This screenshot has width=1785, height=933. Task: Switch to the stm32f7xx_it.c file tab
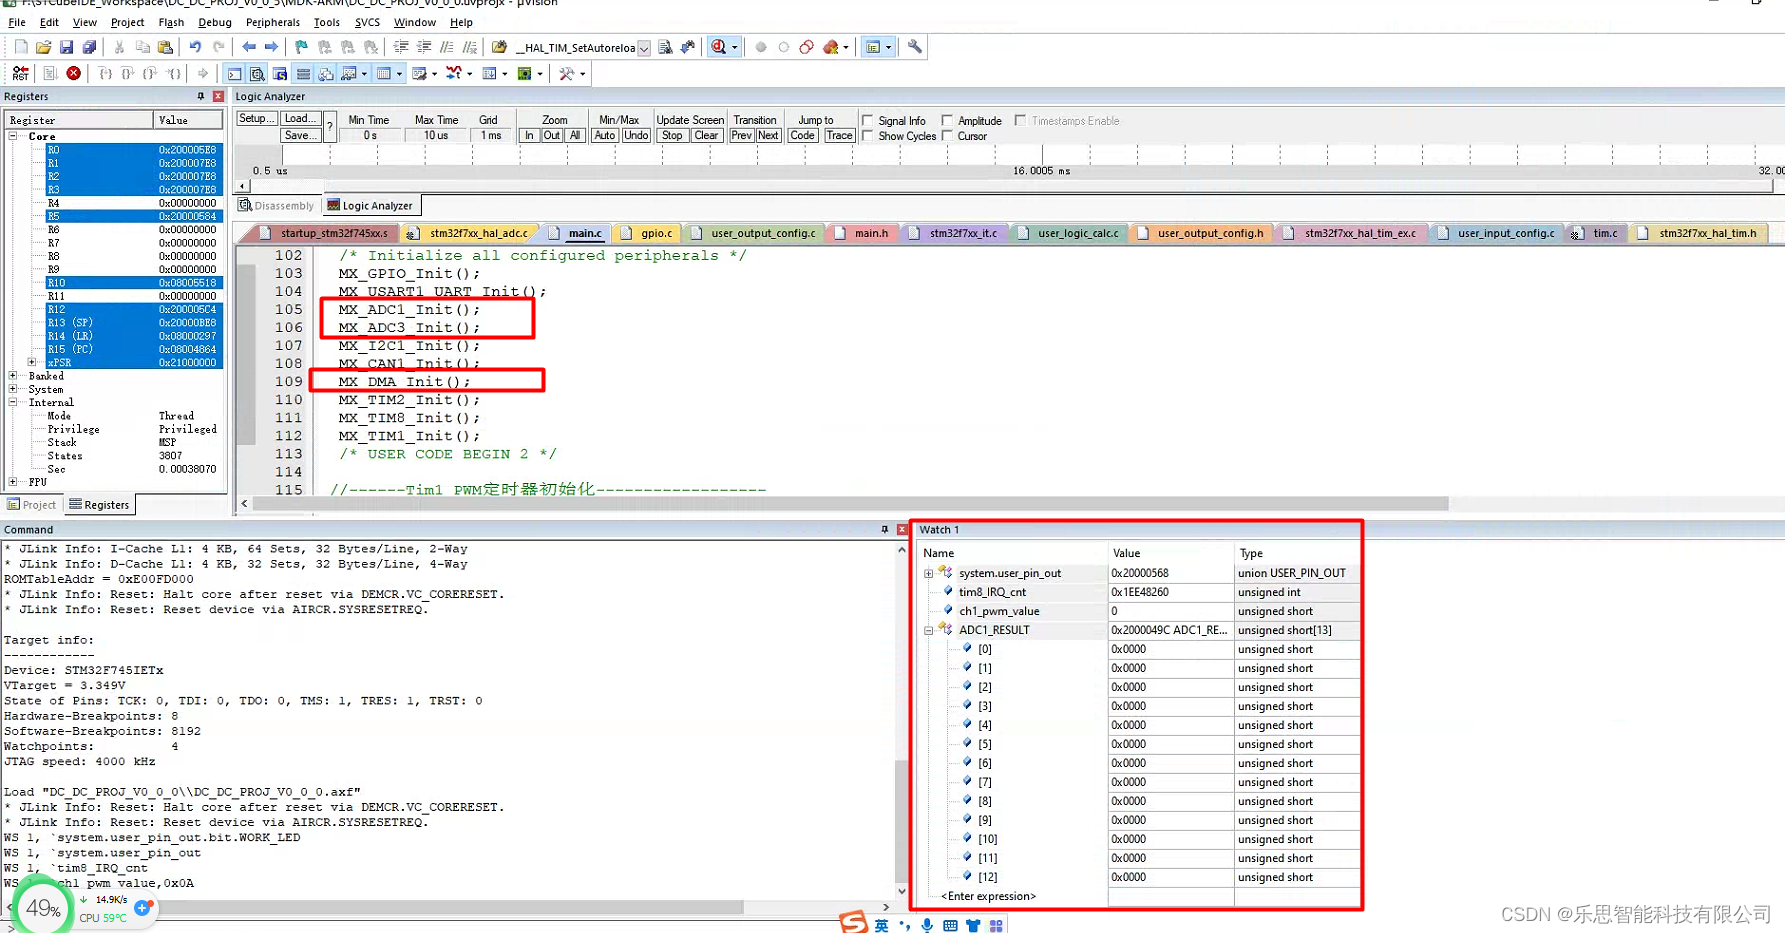(954, 233)
